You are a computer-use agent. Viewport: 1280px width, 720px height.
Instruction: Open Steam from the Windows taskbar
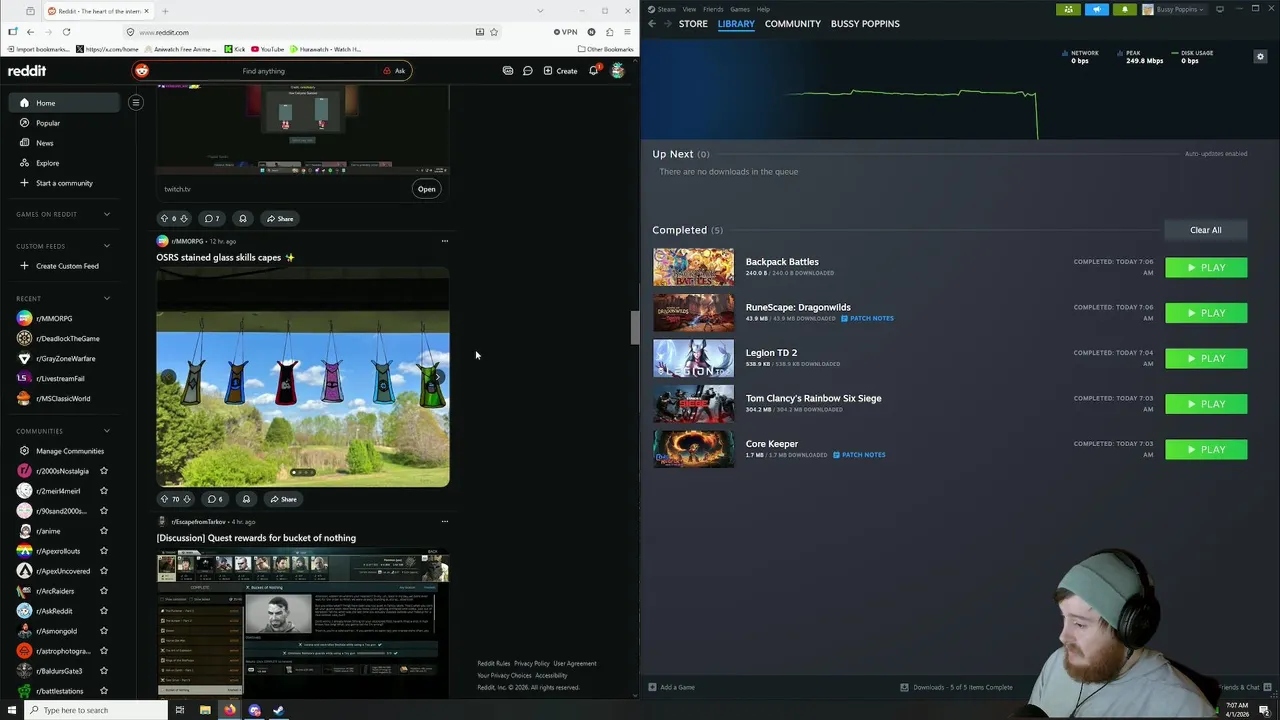[278, 710]
